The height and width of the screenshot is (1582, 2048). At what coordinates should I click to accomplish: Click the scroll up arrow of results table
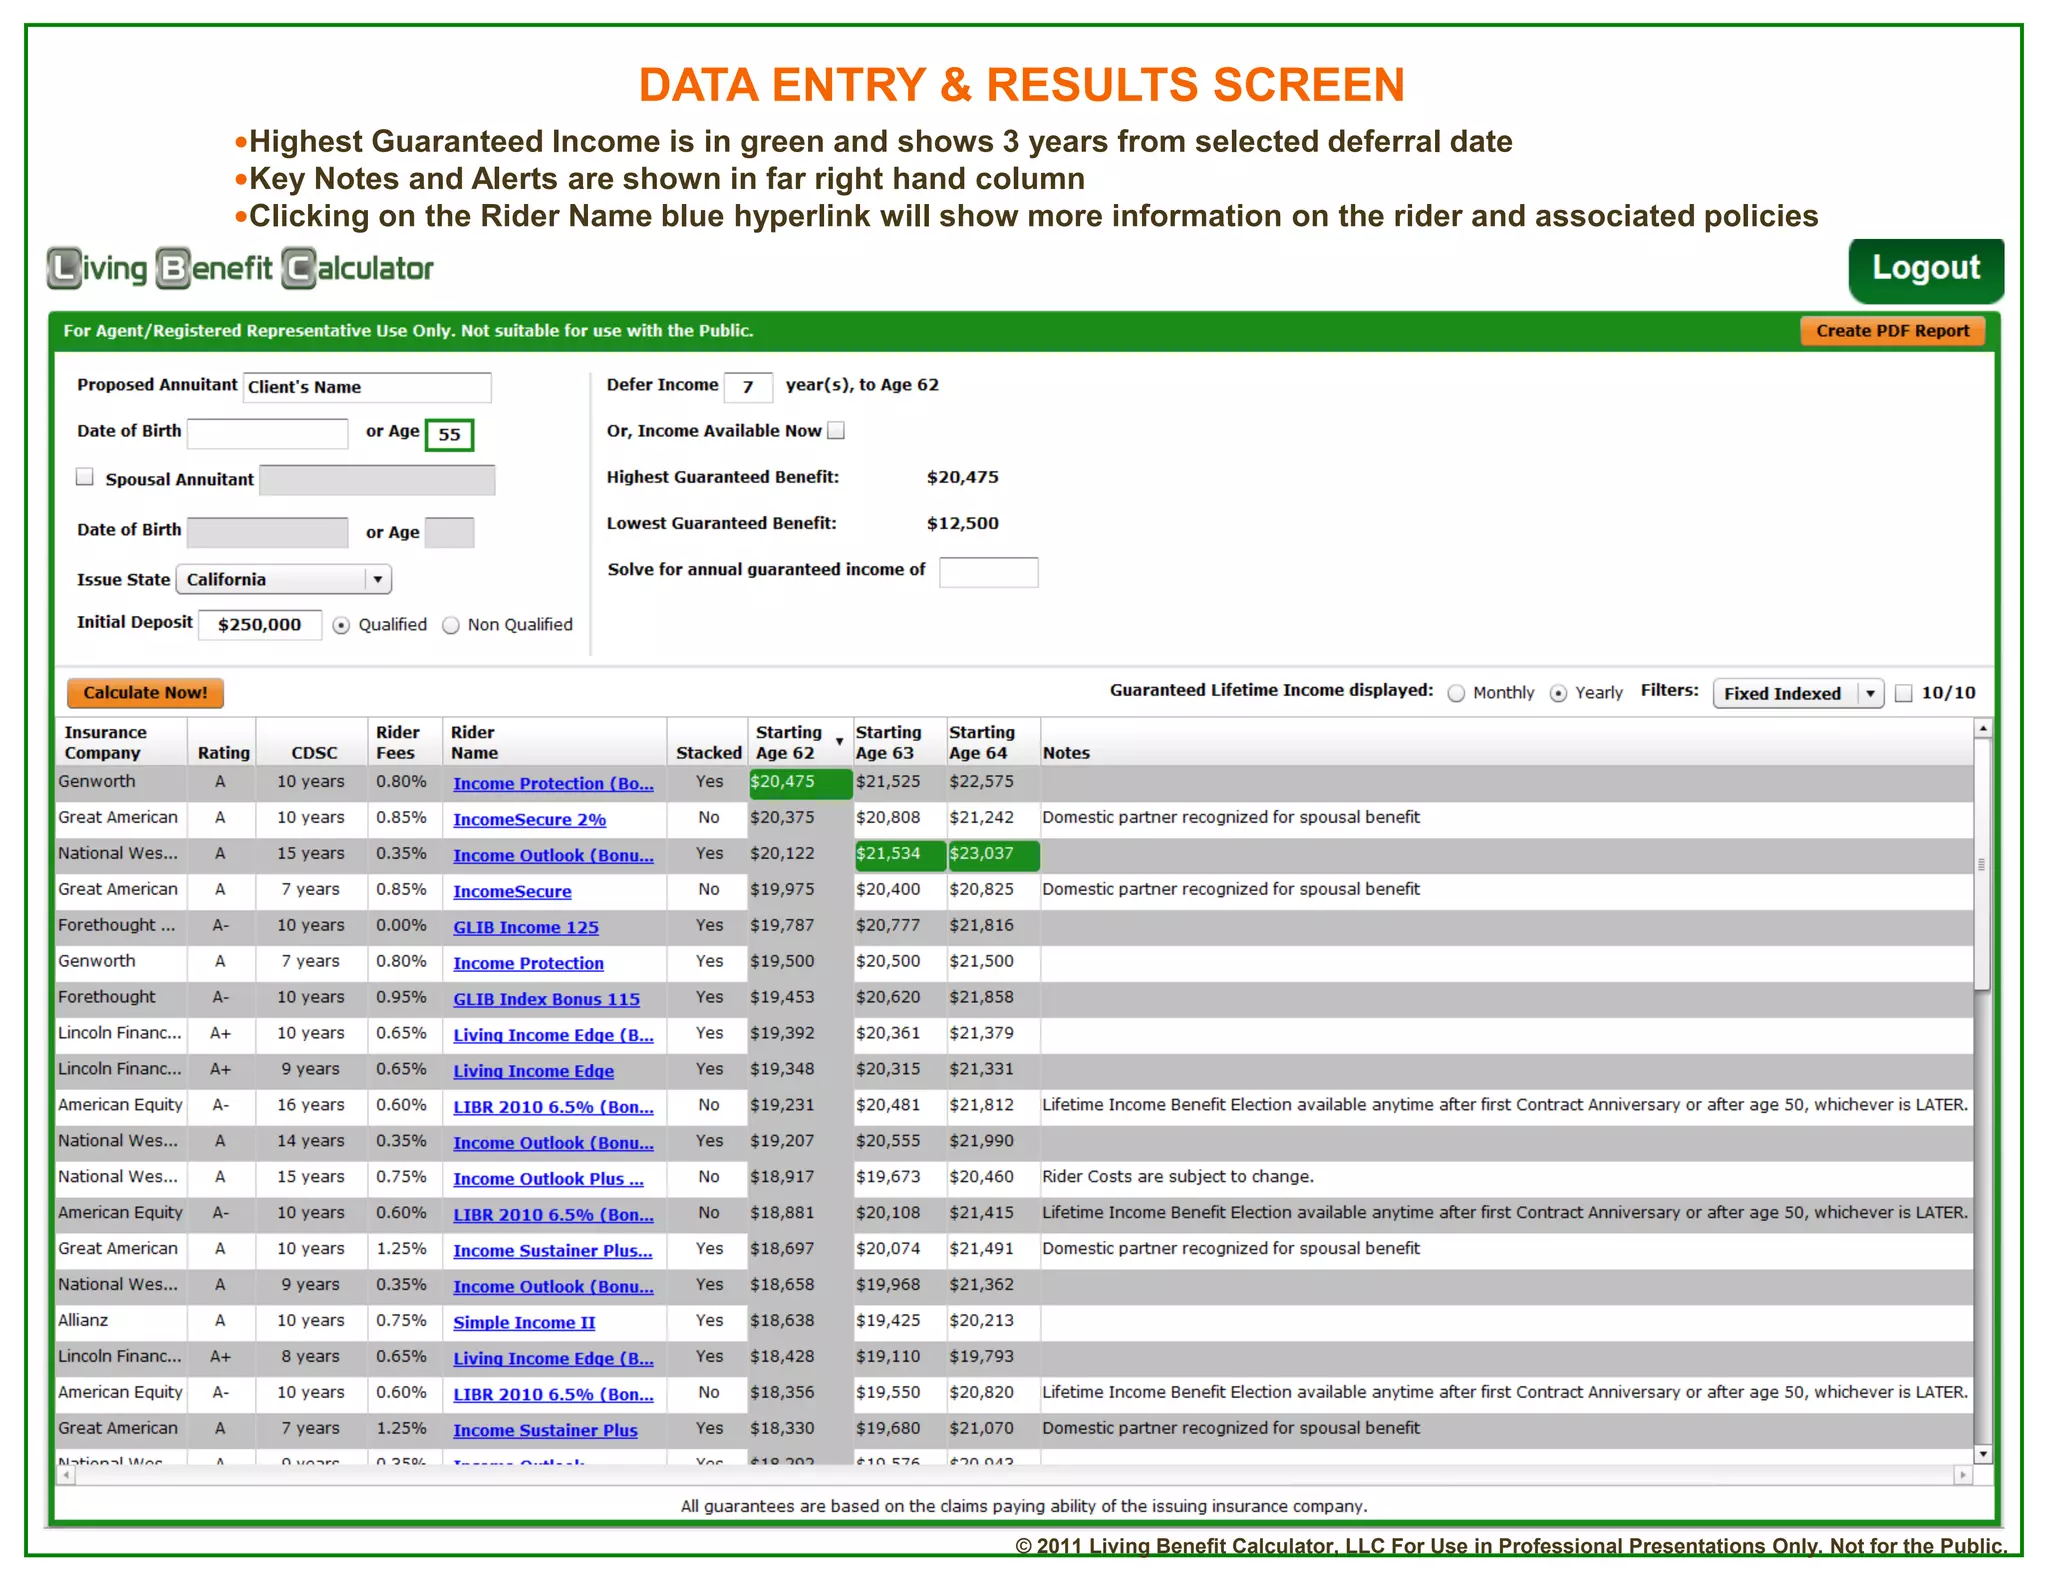(x=1982, y=728)
